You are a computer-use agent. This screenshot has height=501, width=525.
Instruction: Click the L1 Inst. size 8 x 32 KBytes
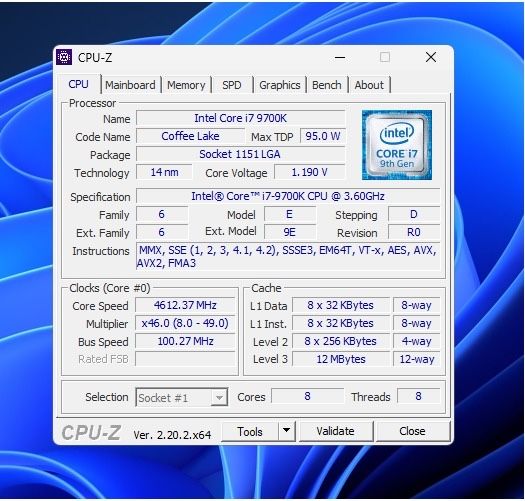341,323
